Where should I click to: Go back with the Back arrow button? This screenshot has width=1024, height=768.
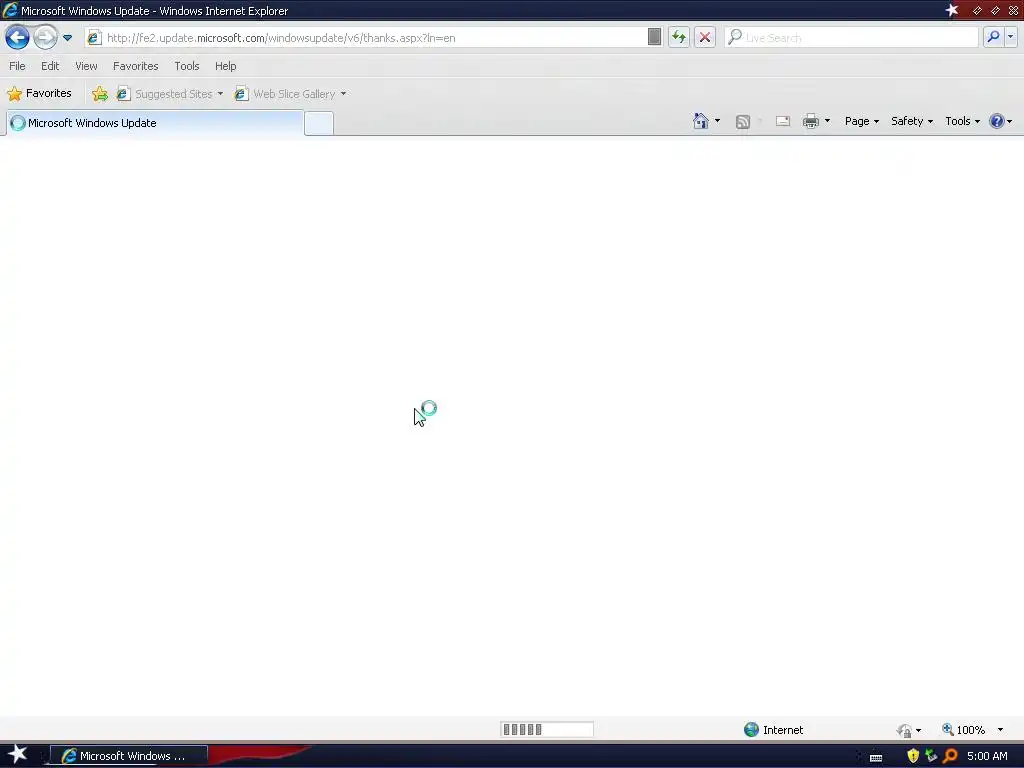coord(18,37)
